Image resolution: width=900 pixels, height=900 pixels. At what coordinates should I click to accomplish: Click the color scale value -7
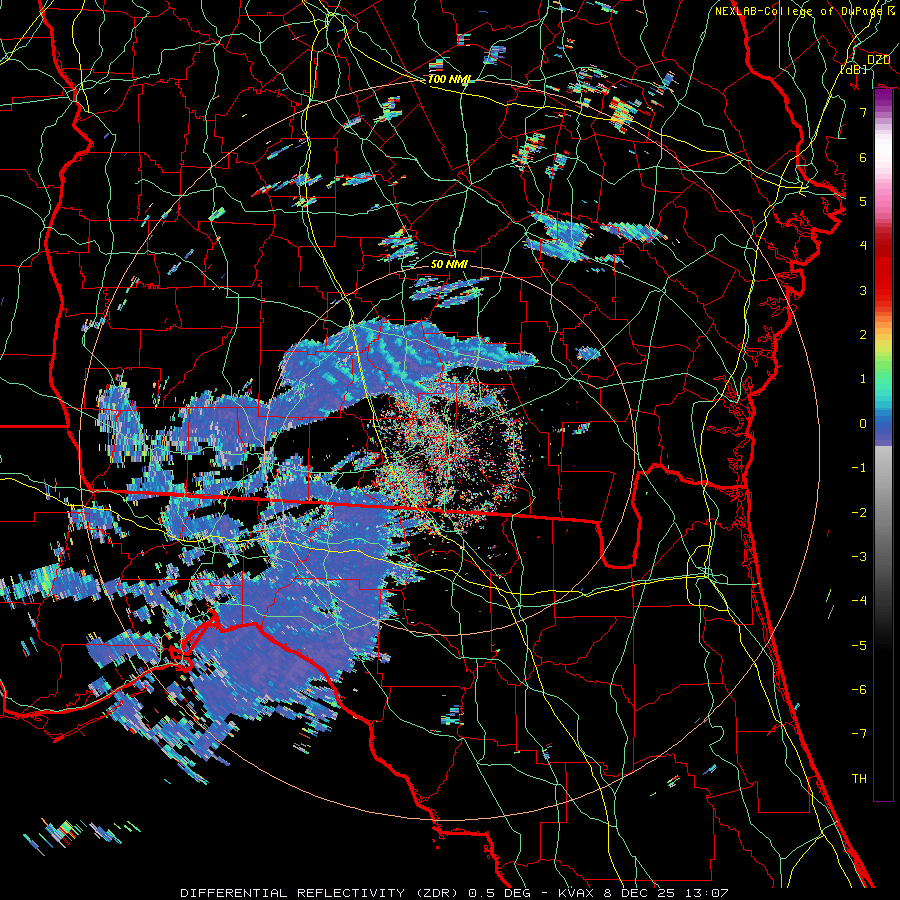[859, 734]
